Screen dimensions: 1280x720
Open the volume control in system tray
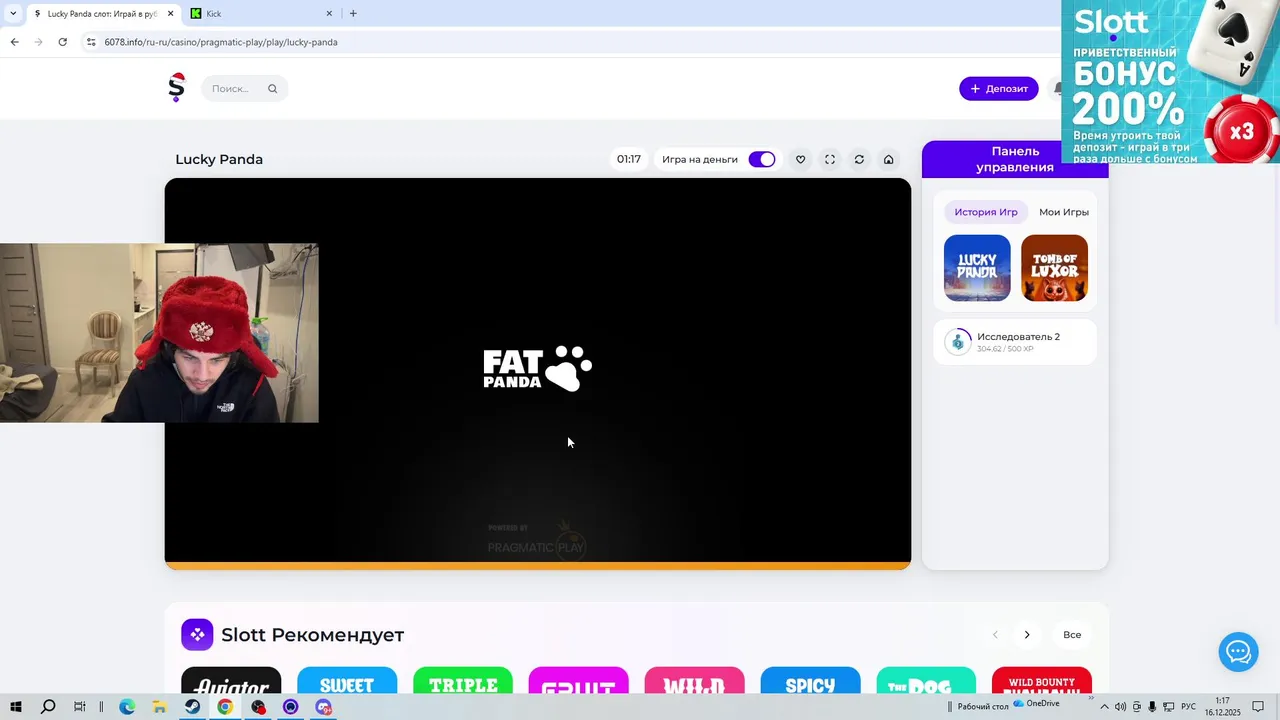(1120, 707)
